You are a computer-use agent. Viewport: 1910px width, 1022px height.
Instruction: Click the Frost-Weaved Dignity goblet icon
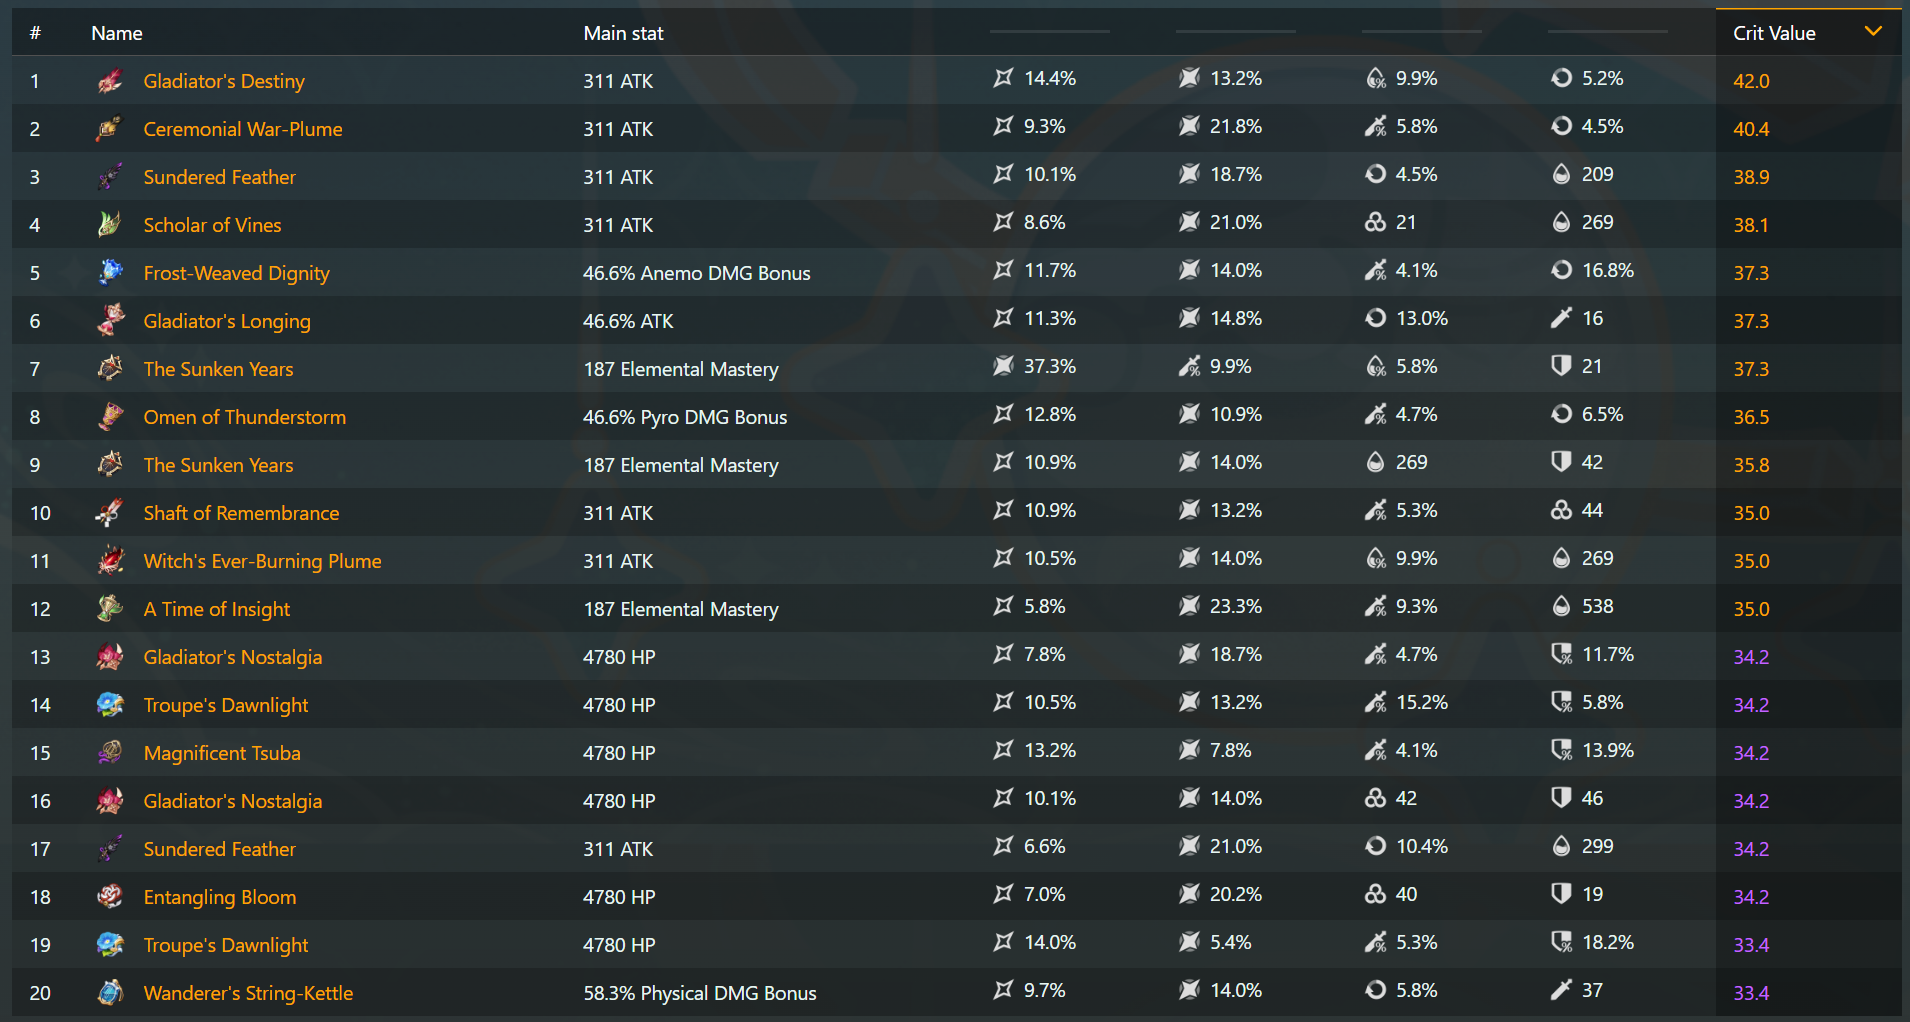[110, 273]
